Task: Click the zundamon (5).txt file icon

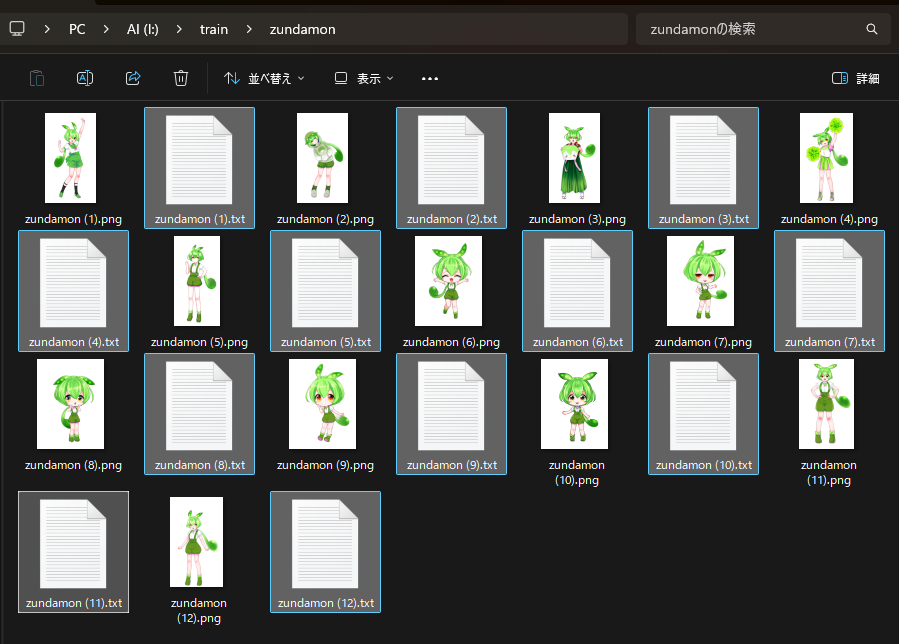Action: point(325,283)
